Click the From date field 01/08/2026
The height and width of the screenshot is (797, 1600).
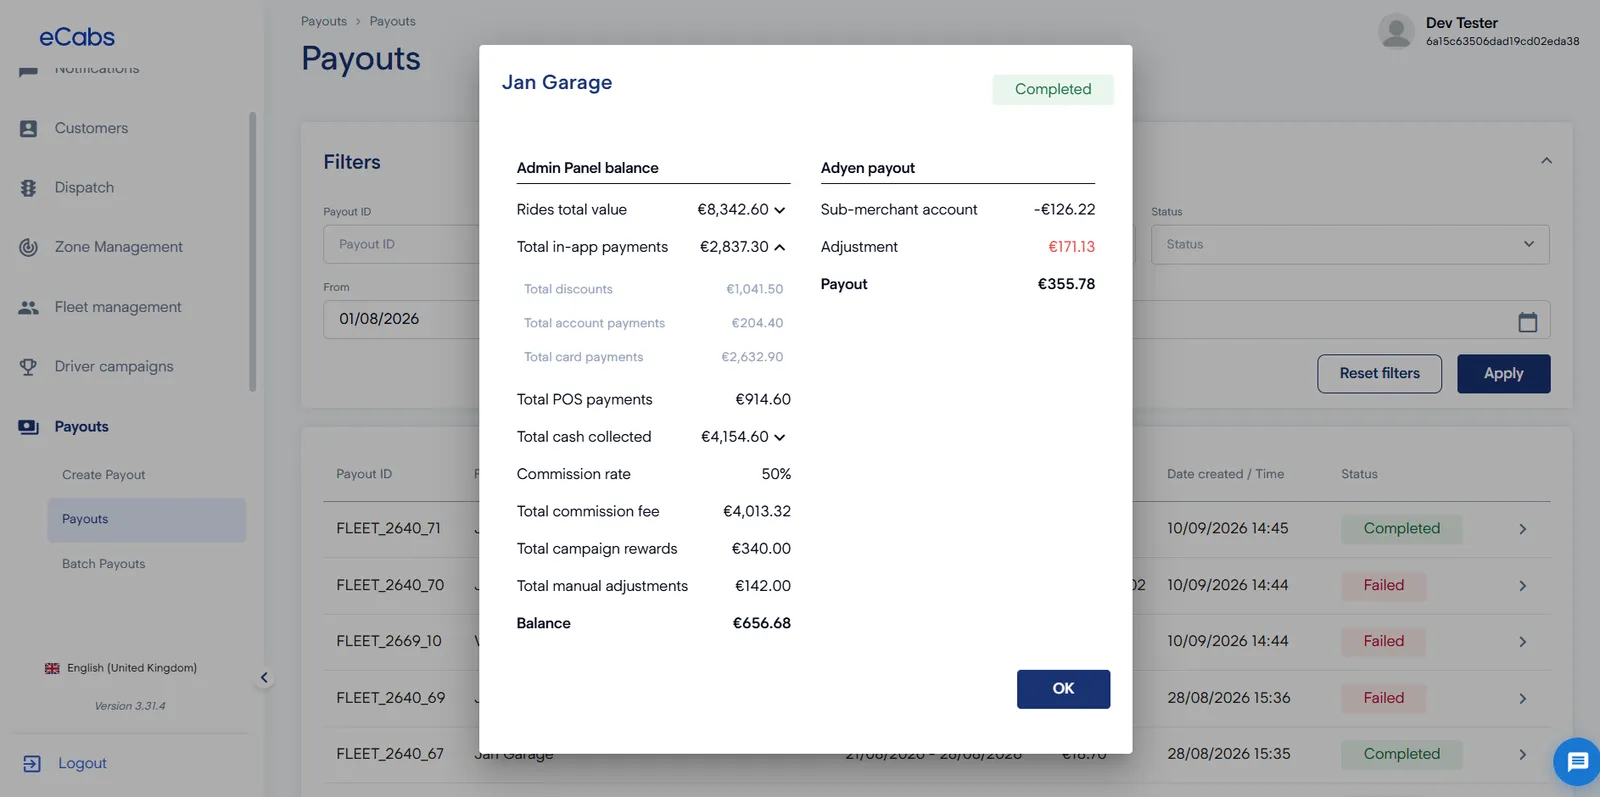[x=402, y=319]
